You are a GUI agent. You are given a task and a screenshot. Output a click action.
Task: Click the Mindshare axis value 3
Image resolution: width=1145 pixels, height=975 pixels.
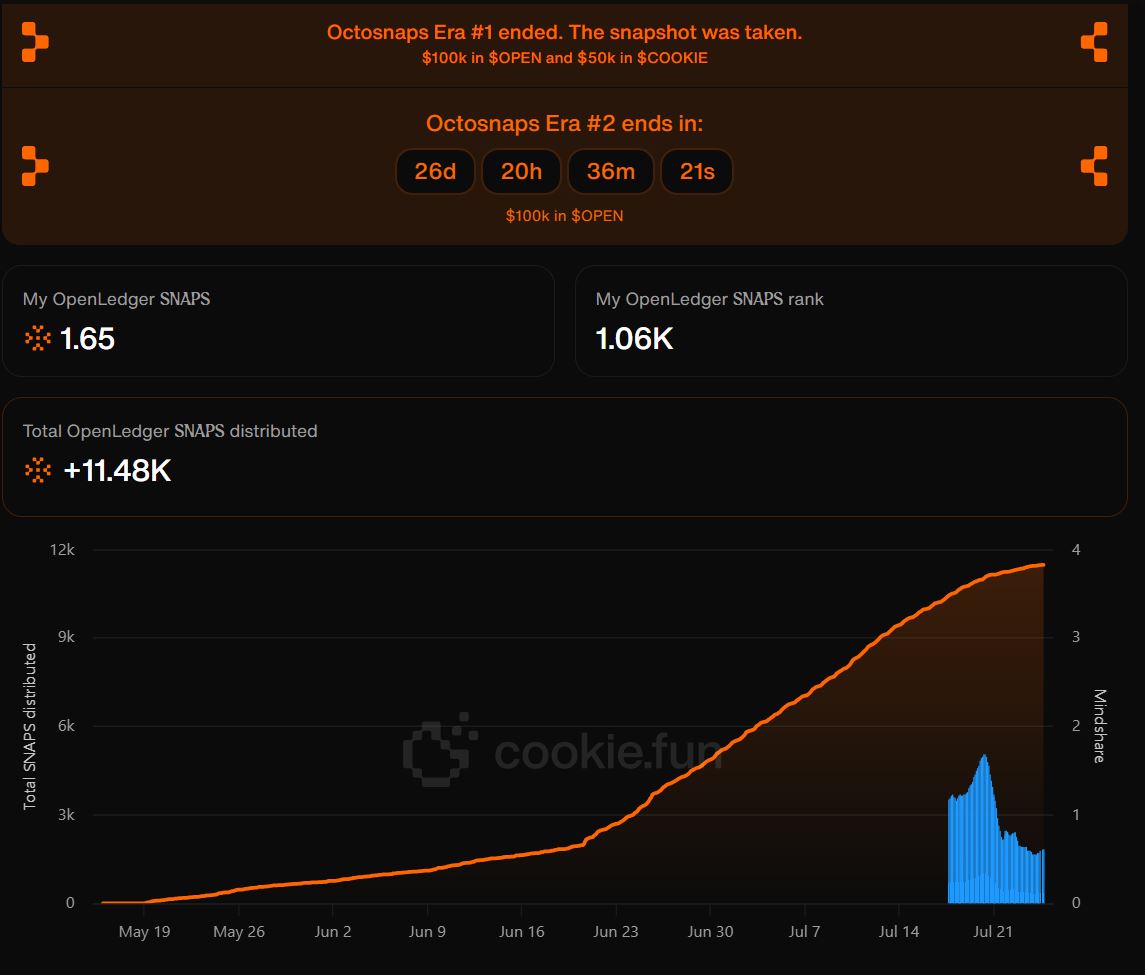tap(1076, 637)
